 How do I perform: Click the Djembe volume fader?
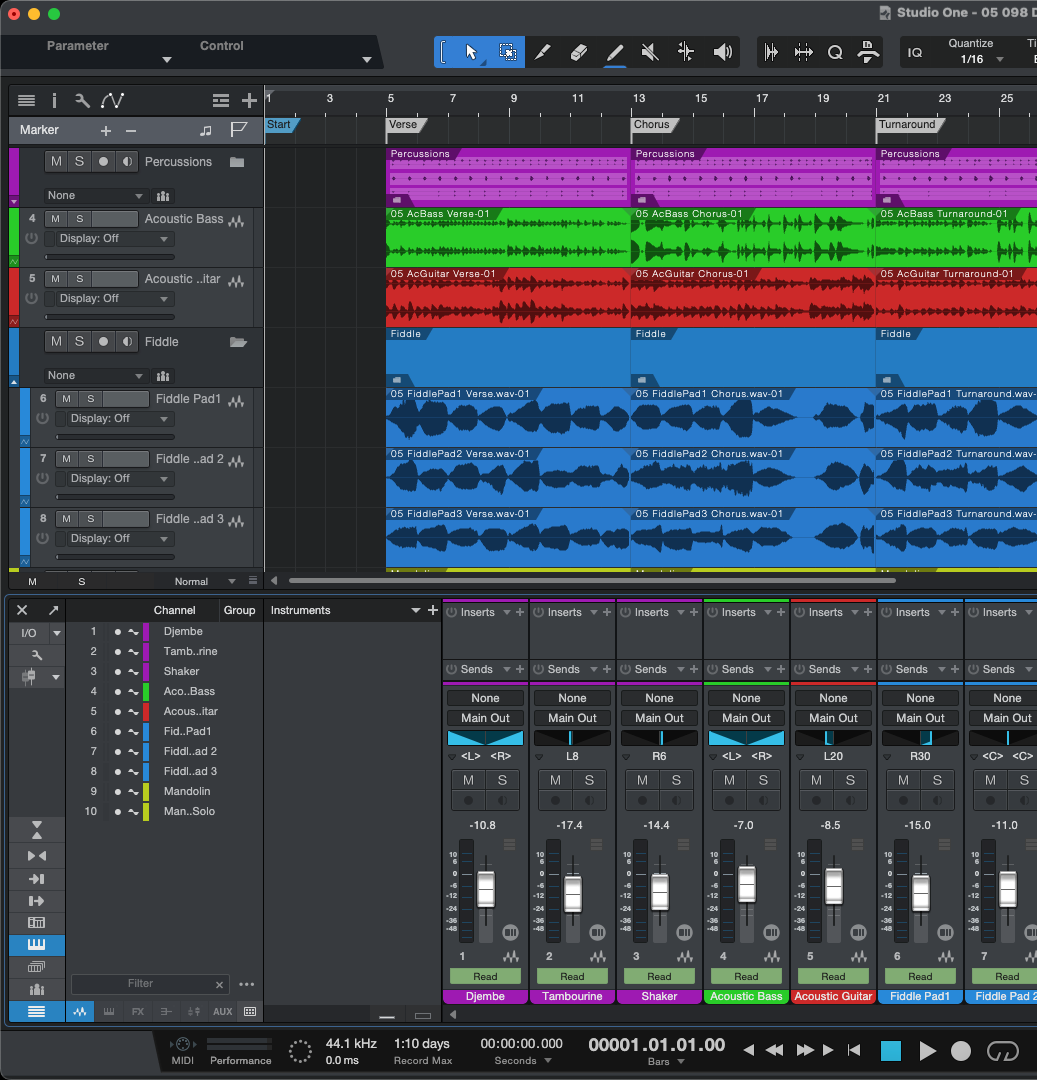pos(486,889)
